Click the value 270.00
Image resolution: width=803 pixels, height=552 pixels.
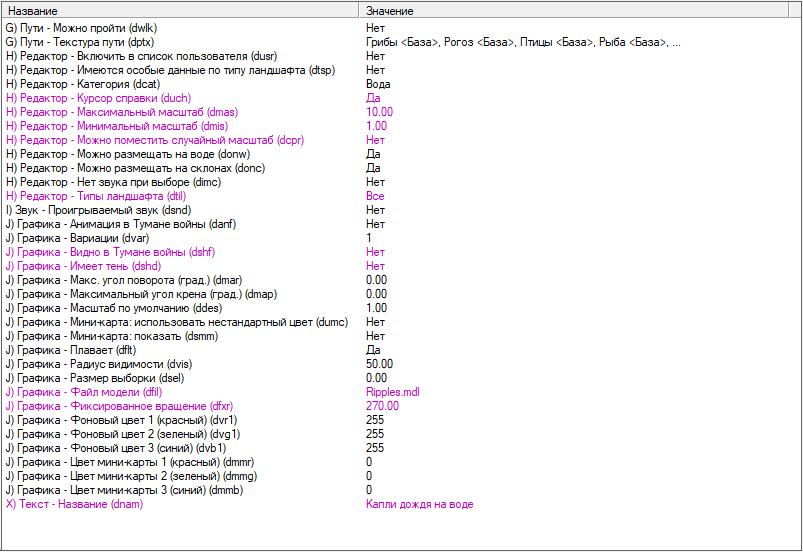[x=383, y=406]
